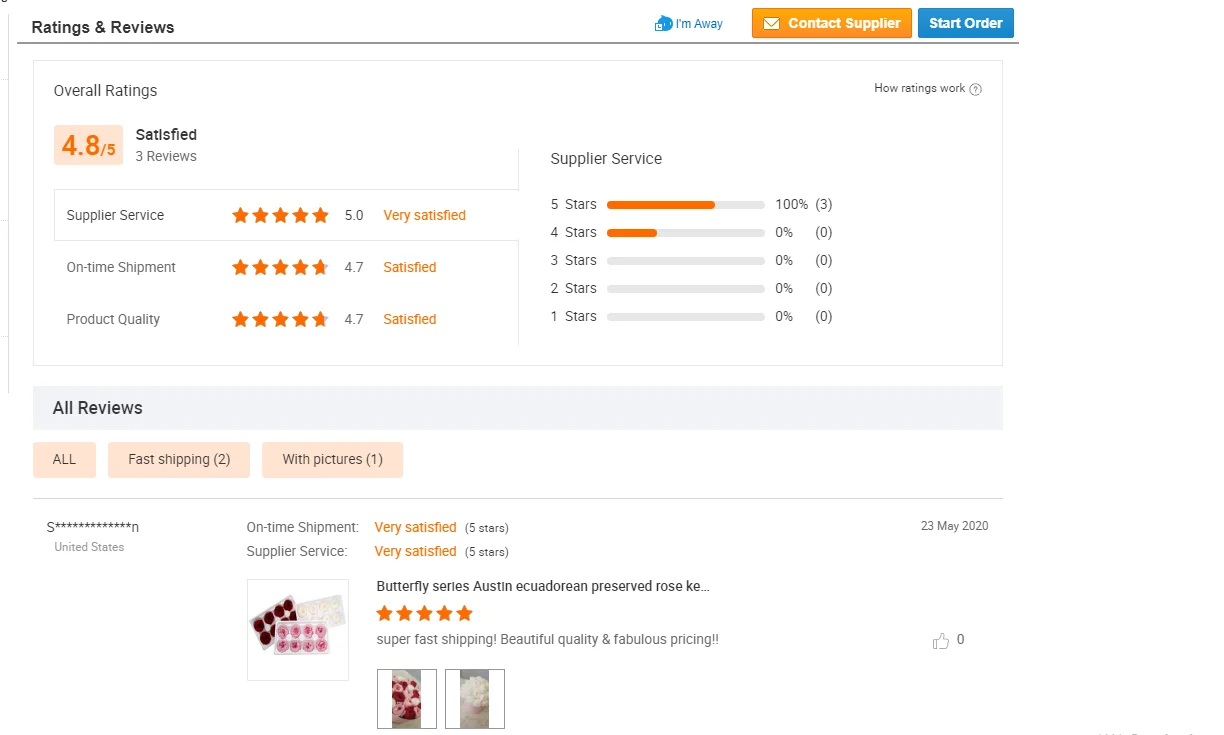Click the Product Quality star rating icons
This screenshot has width=1224, height=735.
280,319
